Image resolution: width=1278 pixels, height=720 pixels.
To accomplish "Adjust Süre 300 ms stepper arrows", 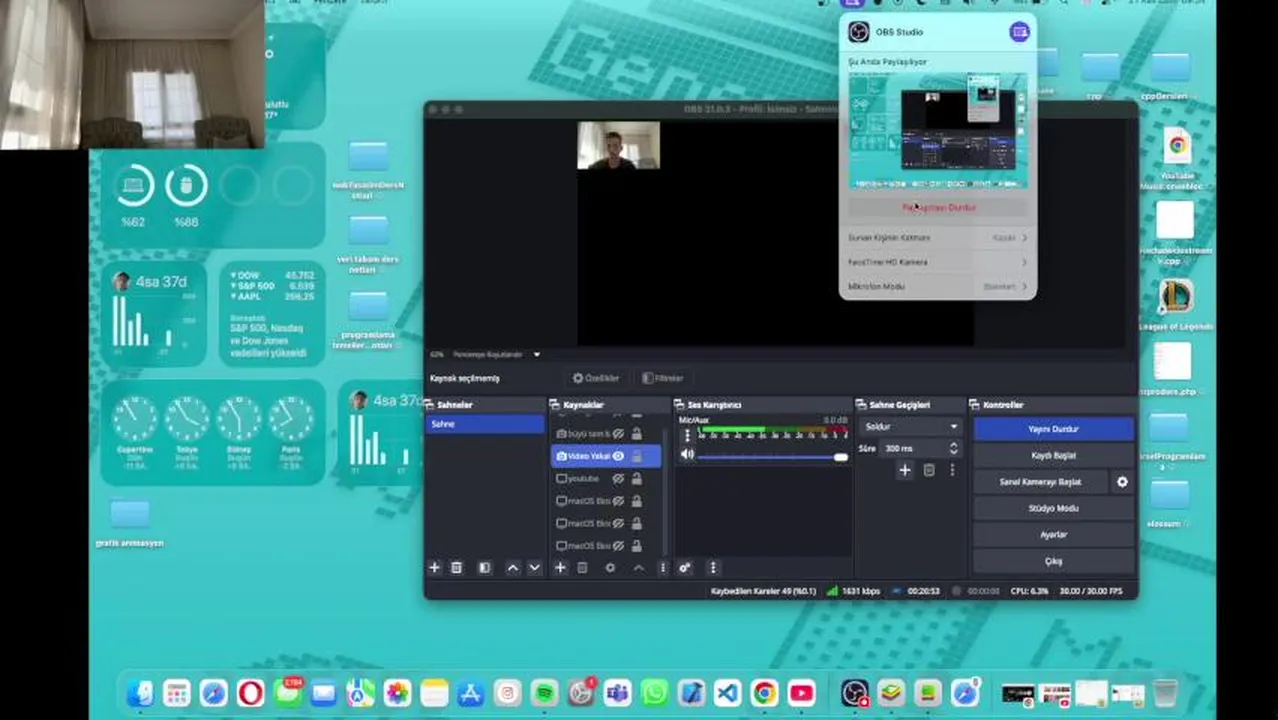I will 953,449.
